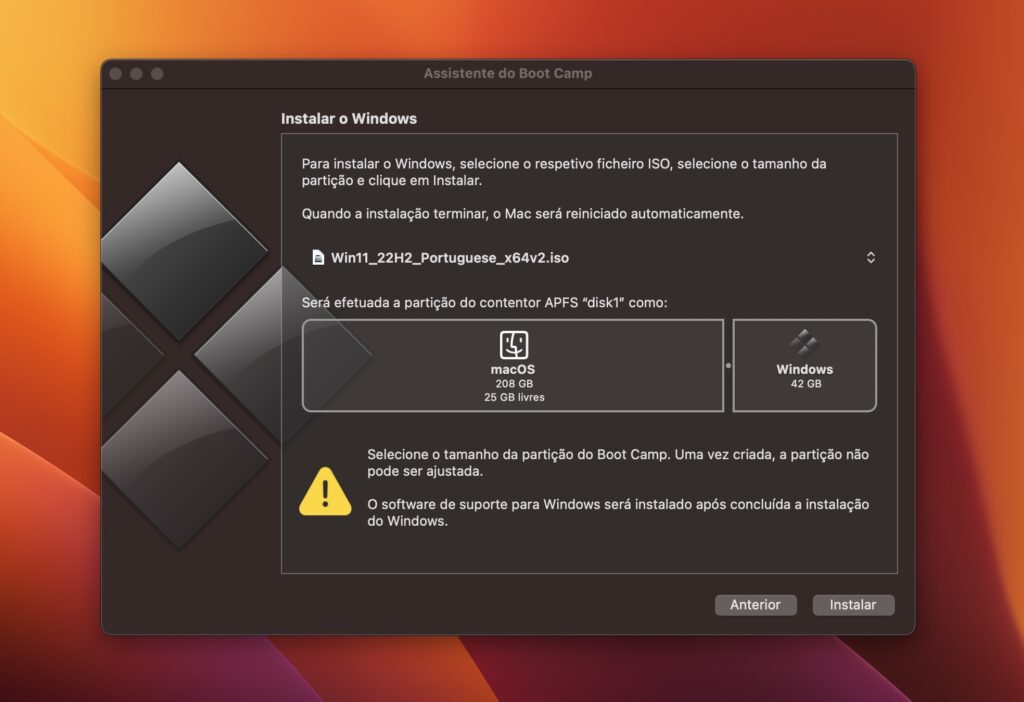The width and height of the screenshot is (1024, 702).
Task: Click the Windows logo in the Windows partition
Action: click(804, 345)
